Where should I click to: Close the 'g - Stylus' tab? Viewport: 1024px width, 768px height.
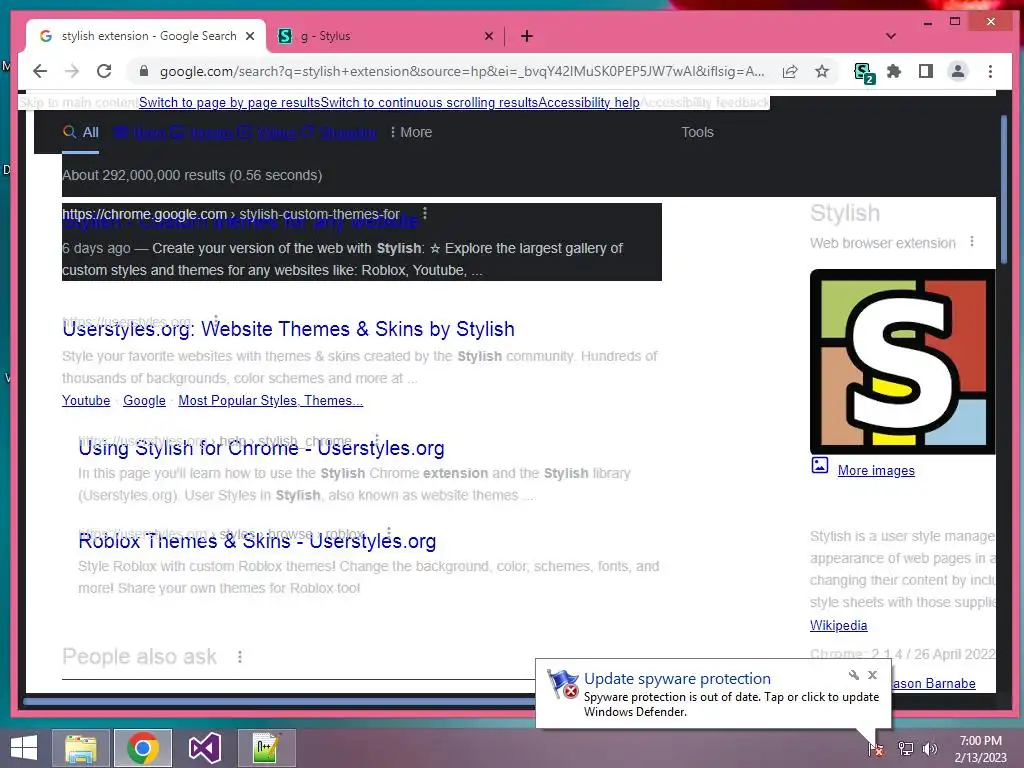point(488,36)
